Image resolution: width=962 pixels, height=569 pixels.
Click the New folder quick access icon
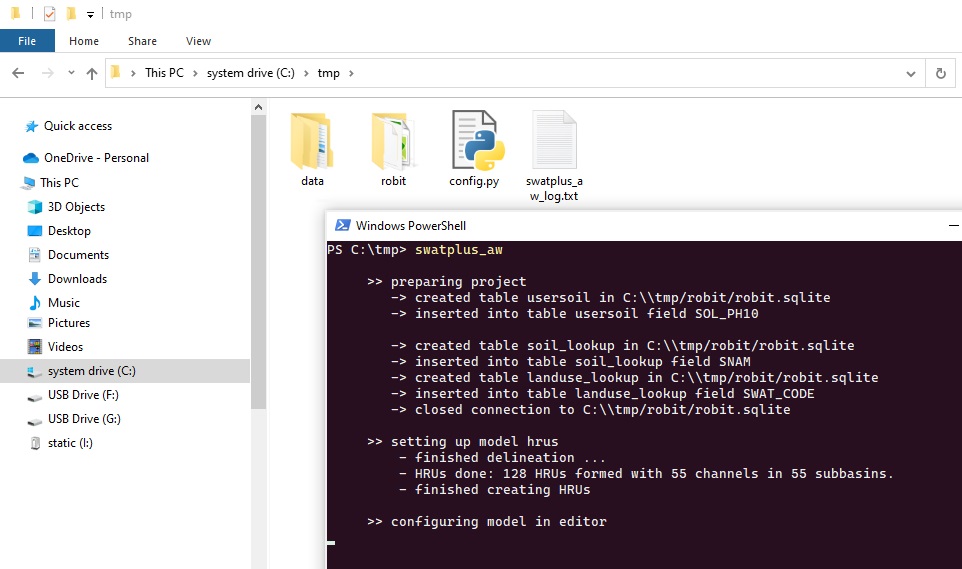click(x=71, y=14)
